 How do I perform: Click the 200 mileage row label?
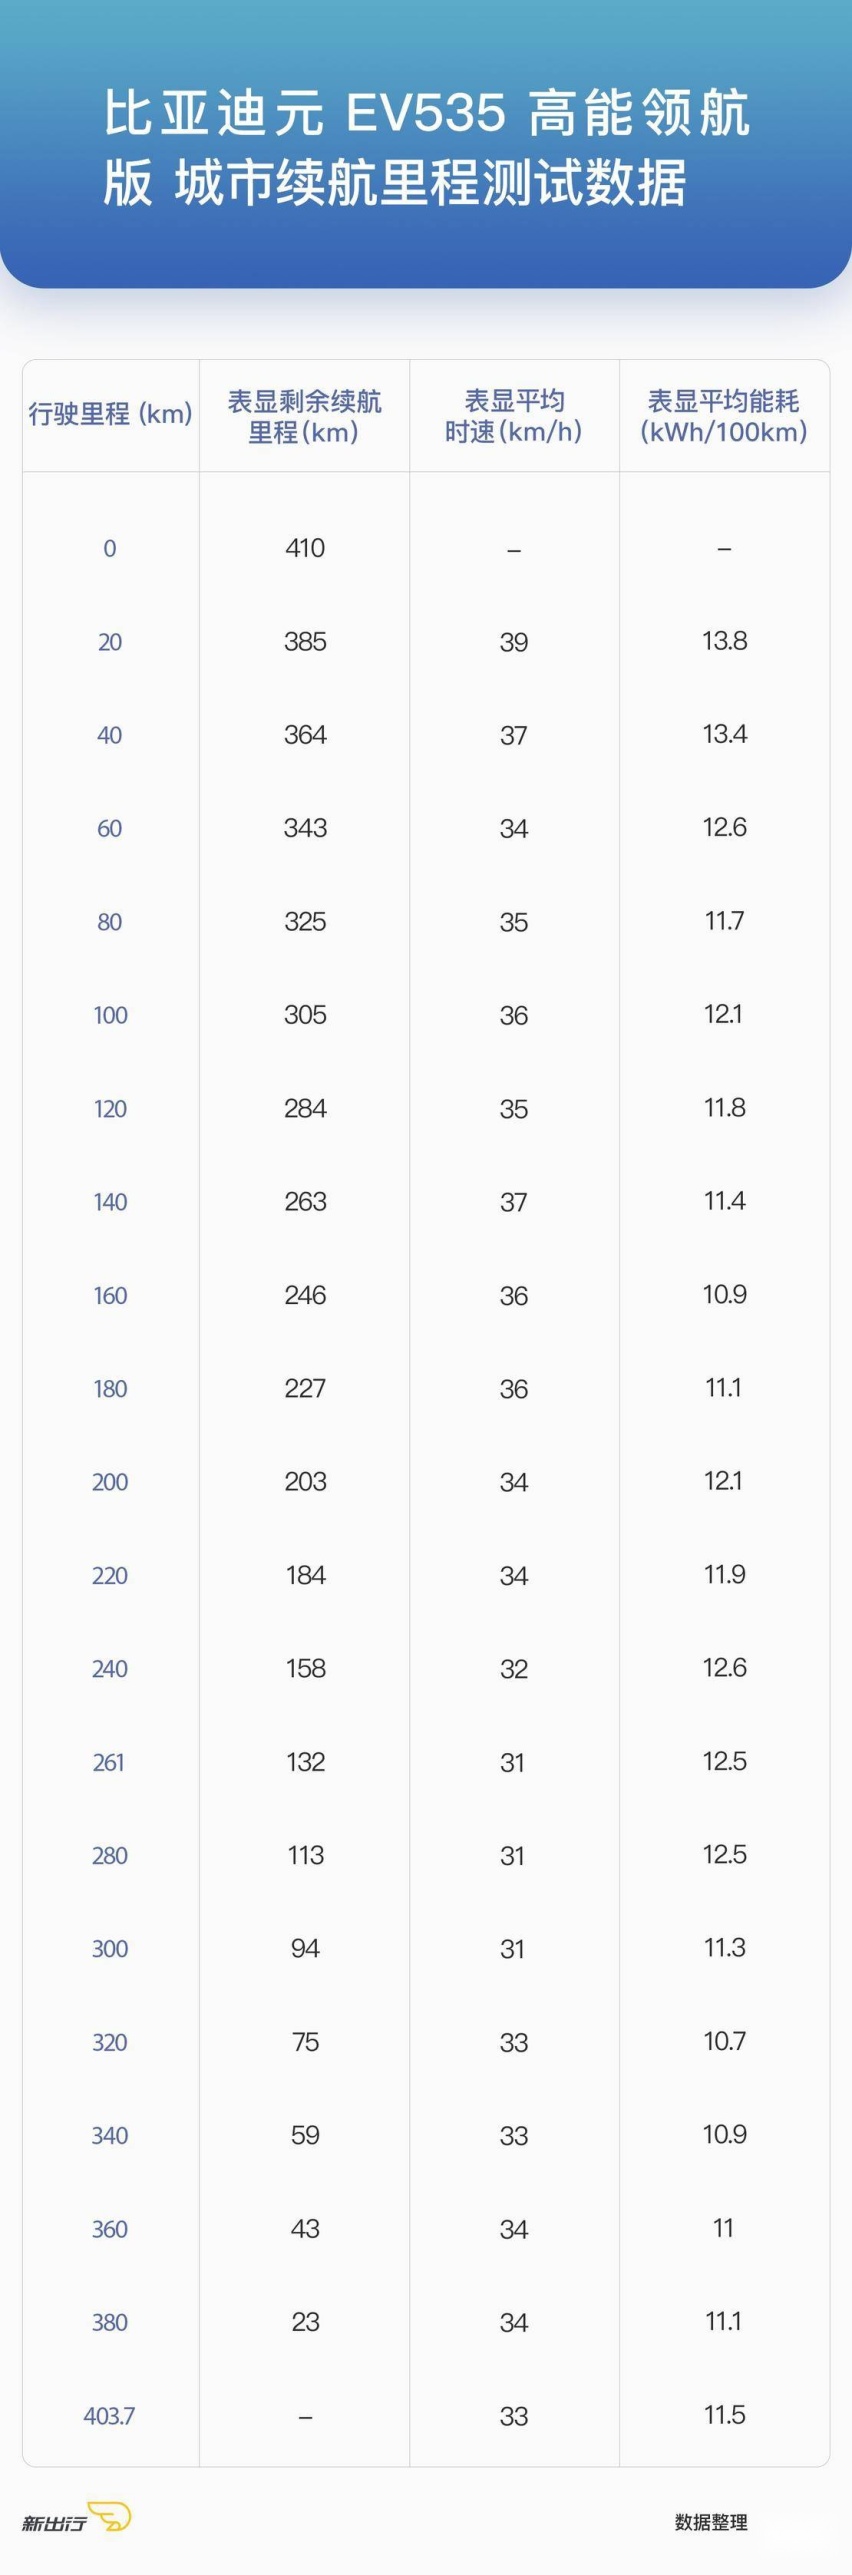click(110, 1482)
